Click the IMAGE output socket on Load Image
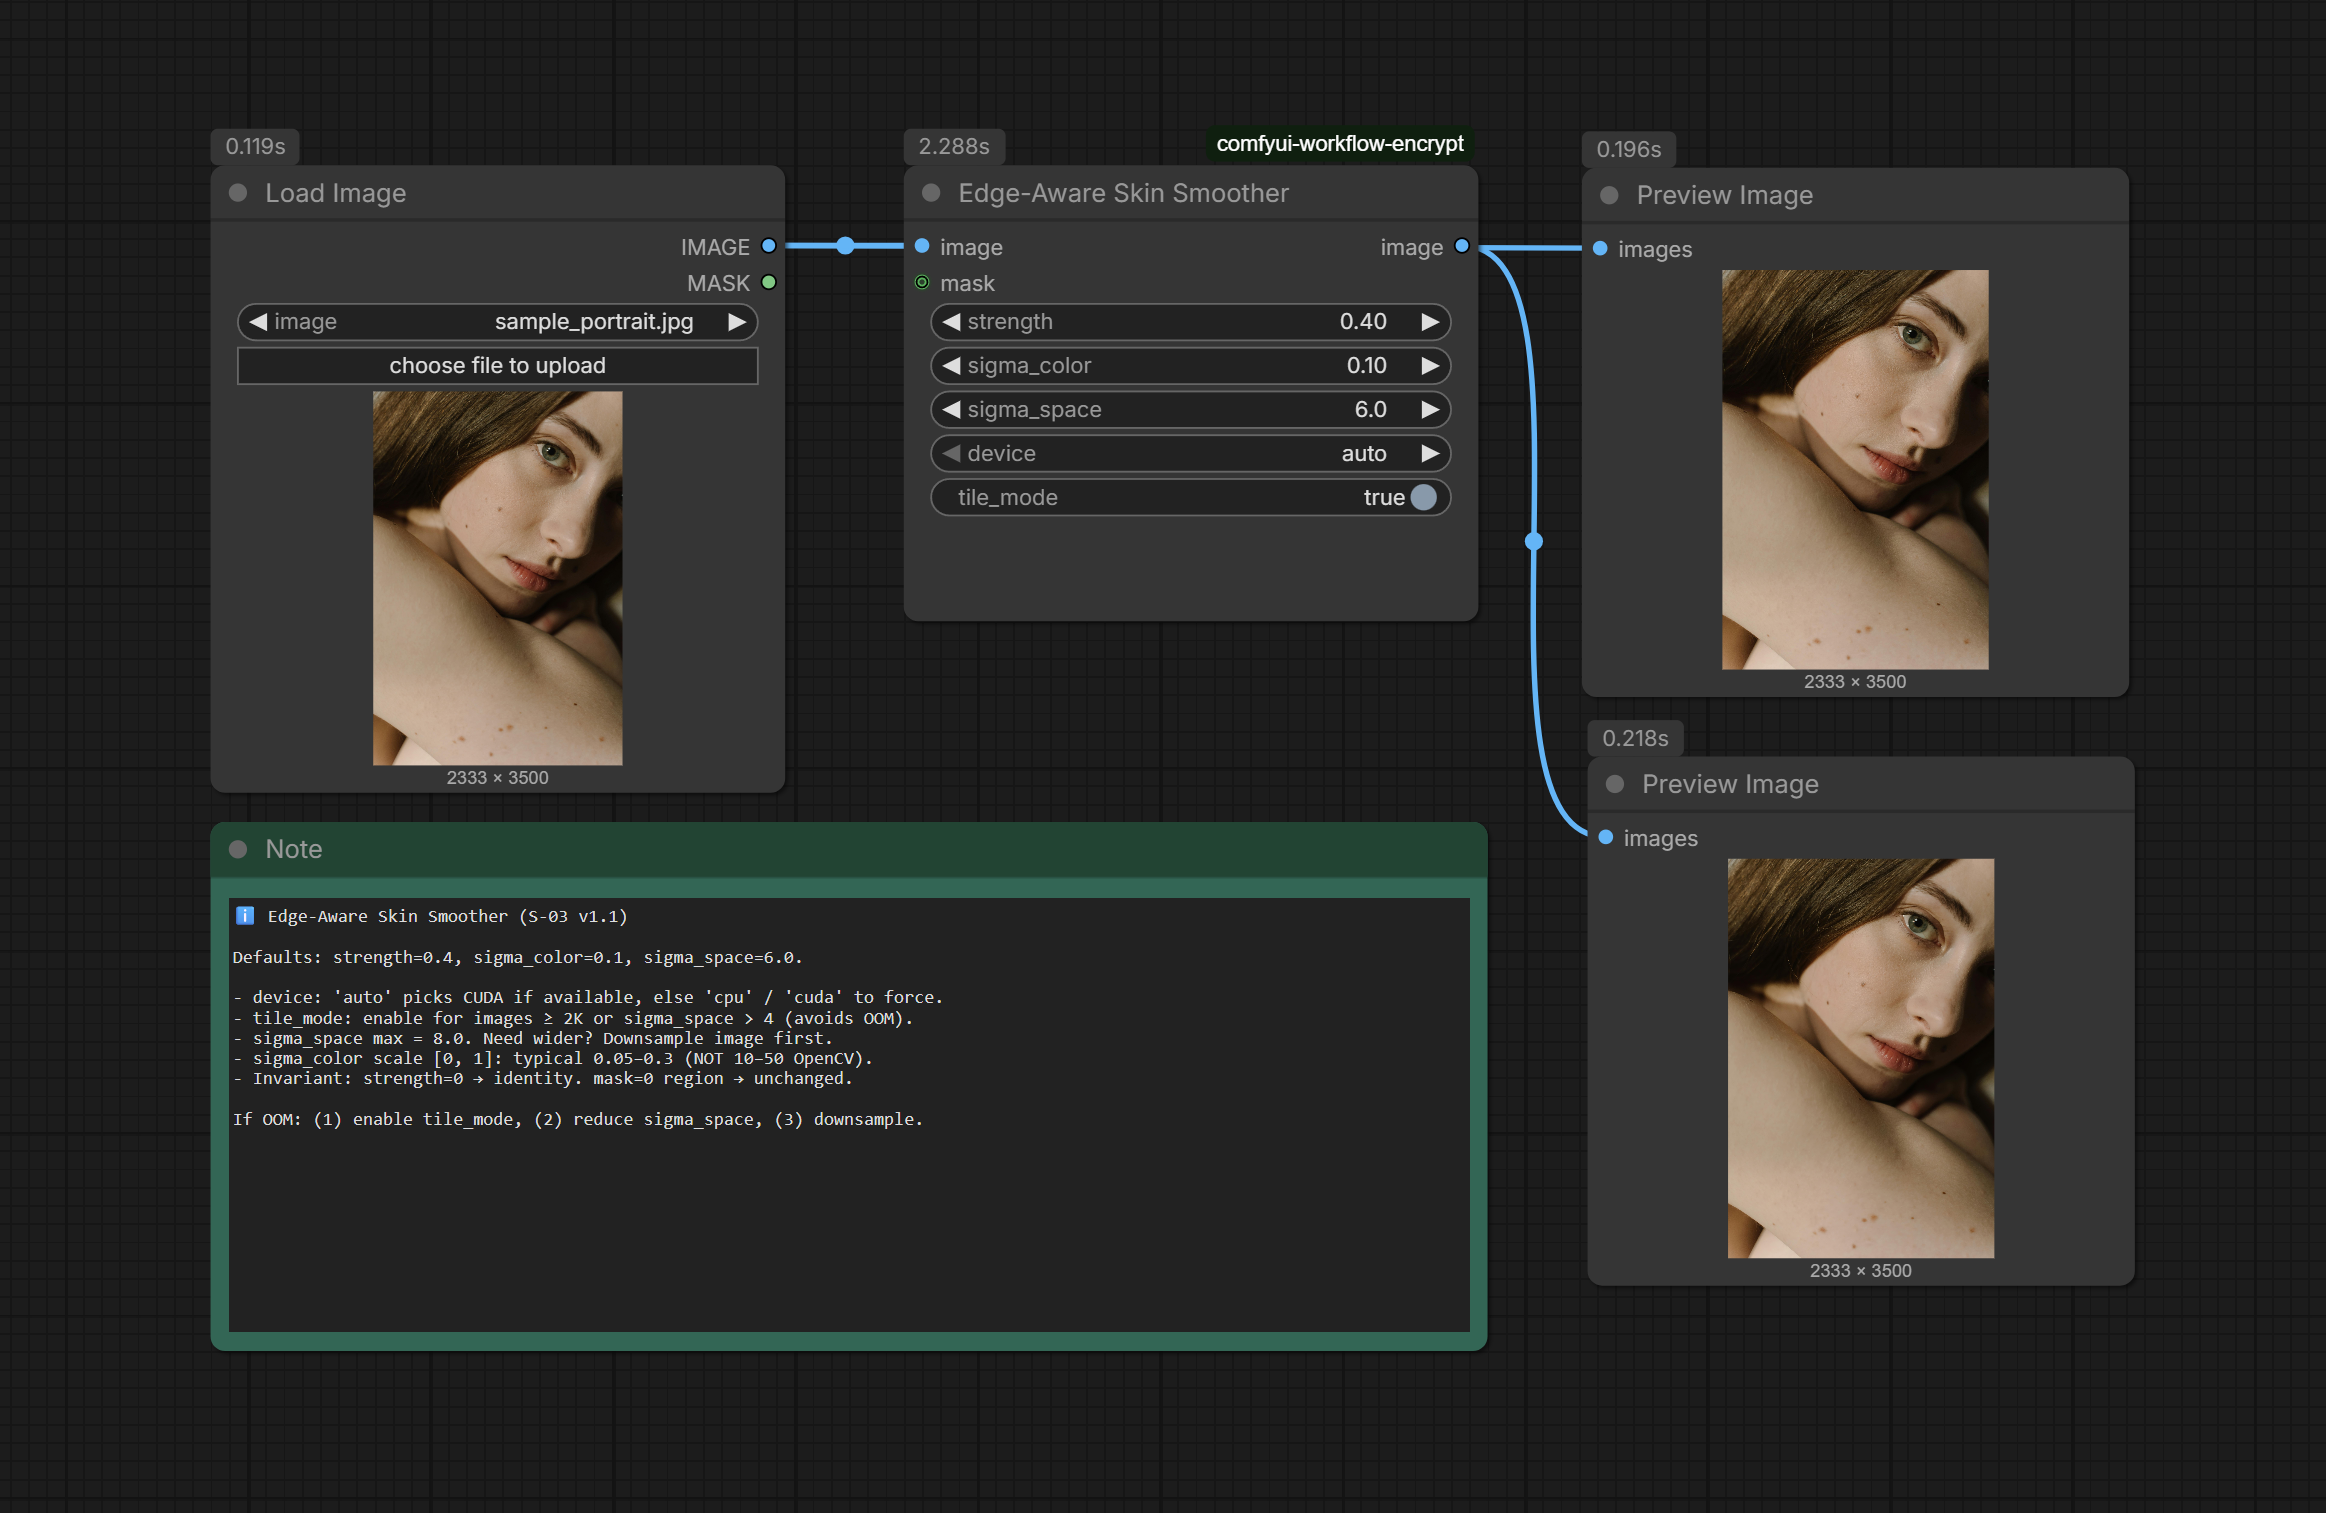 click(769, 246)
